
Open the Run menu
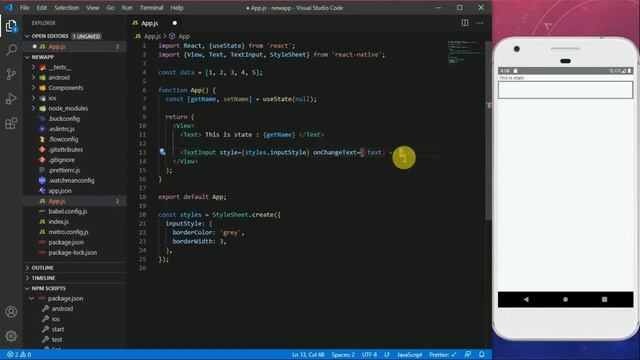[127, 8]
